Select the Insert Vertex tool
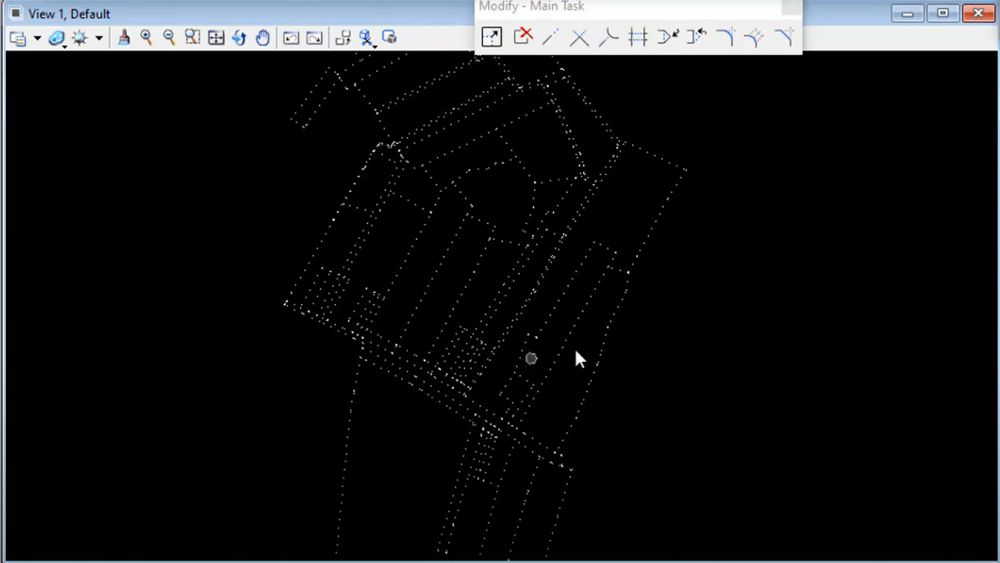The height and width of the screenshot is (563, 1000). tap(667, 36)
